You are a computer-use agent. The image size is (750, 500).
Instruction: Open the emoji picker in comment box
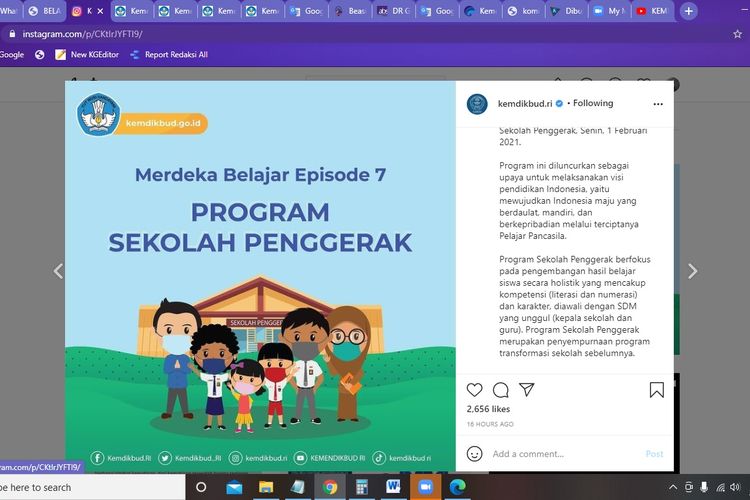[x=475, y=454]
